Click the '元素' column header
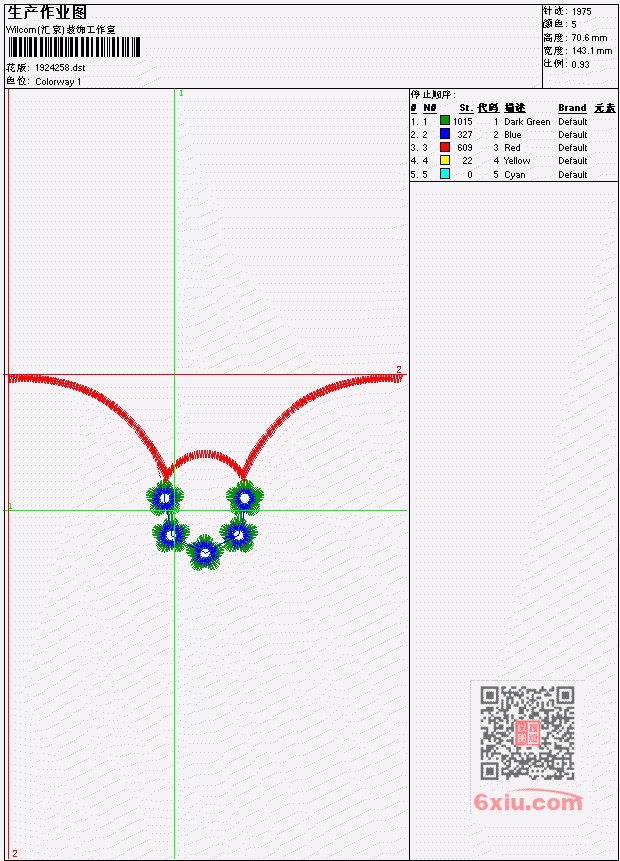Image resolution: width=620 pixels, height=861 pixels. pyautogui.click(x=605, y=108)
